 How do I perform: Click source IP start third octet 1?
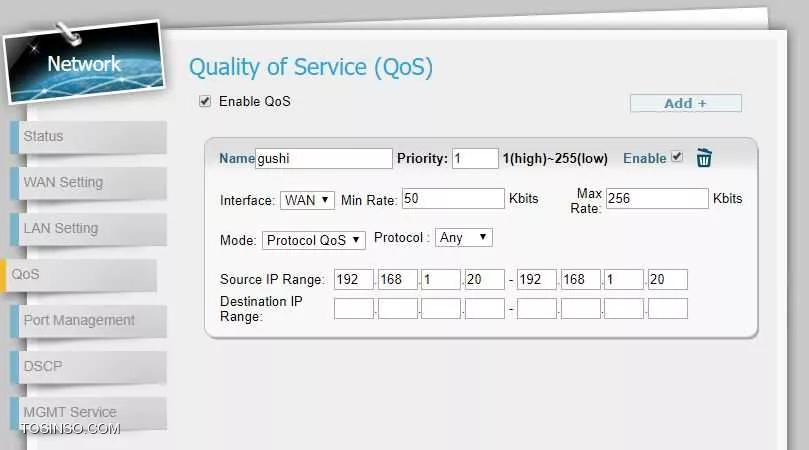pyautogui.click(x=441, y=279)
